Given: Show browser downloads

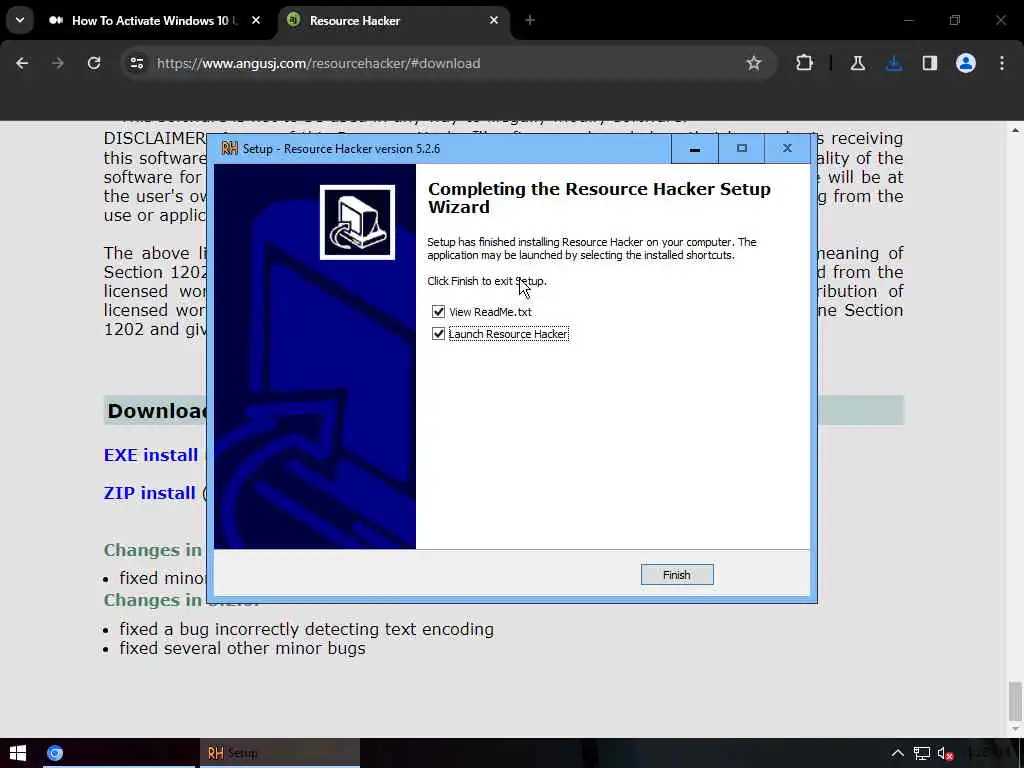Looking at the screenshot, I should pyautogui.click(x=894, y=63).
